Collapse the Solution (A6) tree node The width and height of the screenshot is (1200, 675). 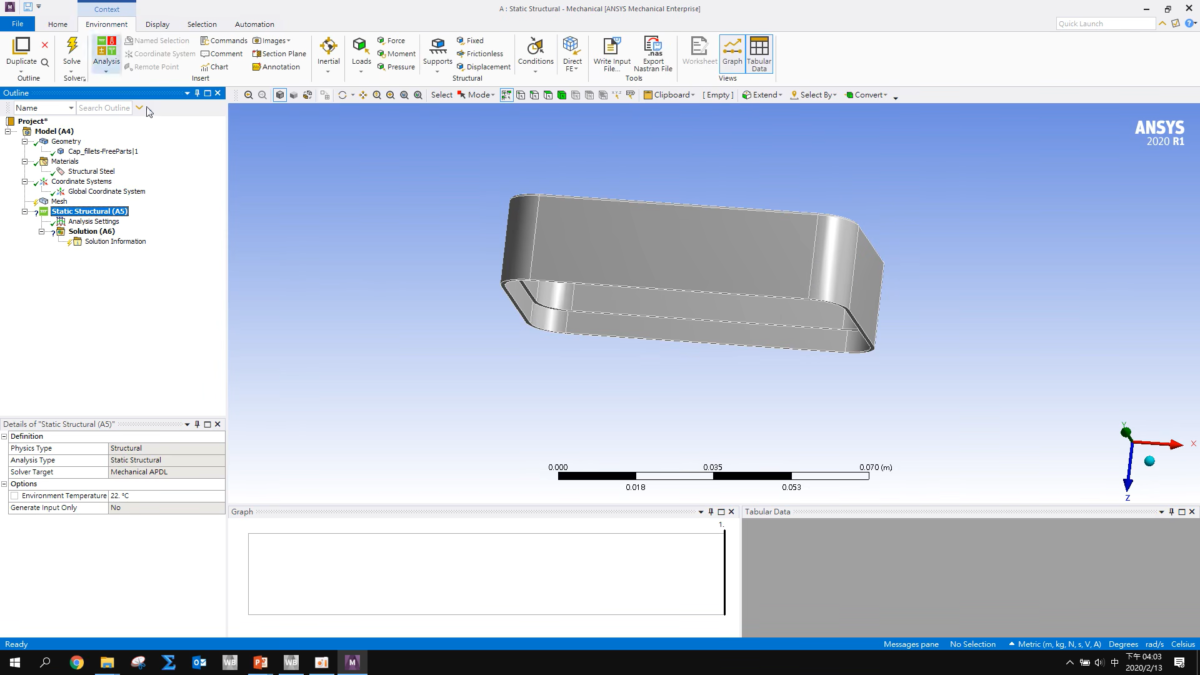tap(42, 231)
